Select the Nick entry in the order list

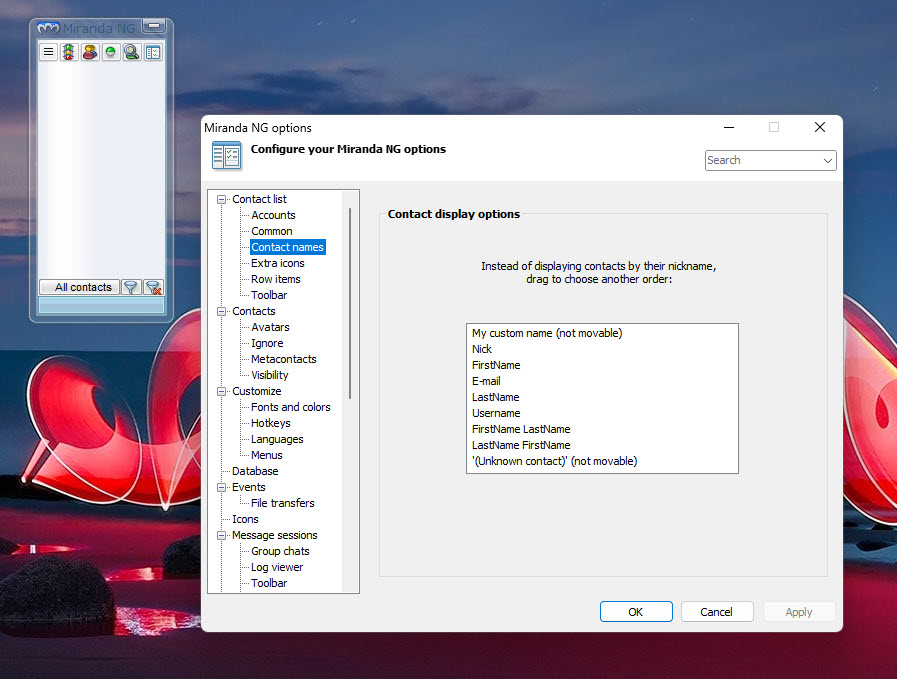pos(602,350)
